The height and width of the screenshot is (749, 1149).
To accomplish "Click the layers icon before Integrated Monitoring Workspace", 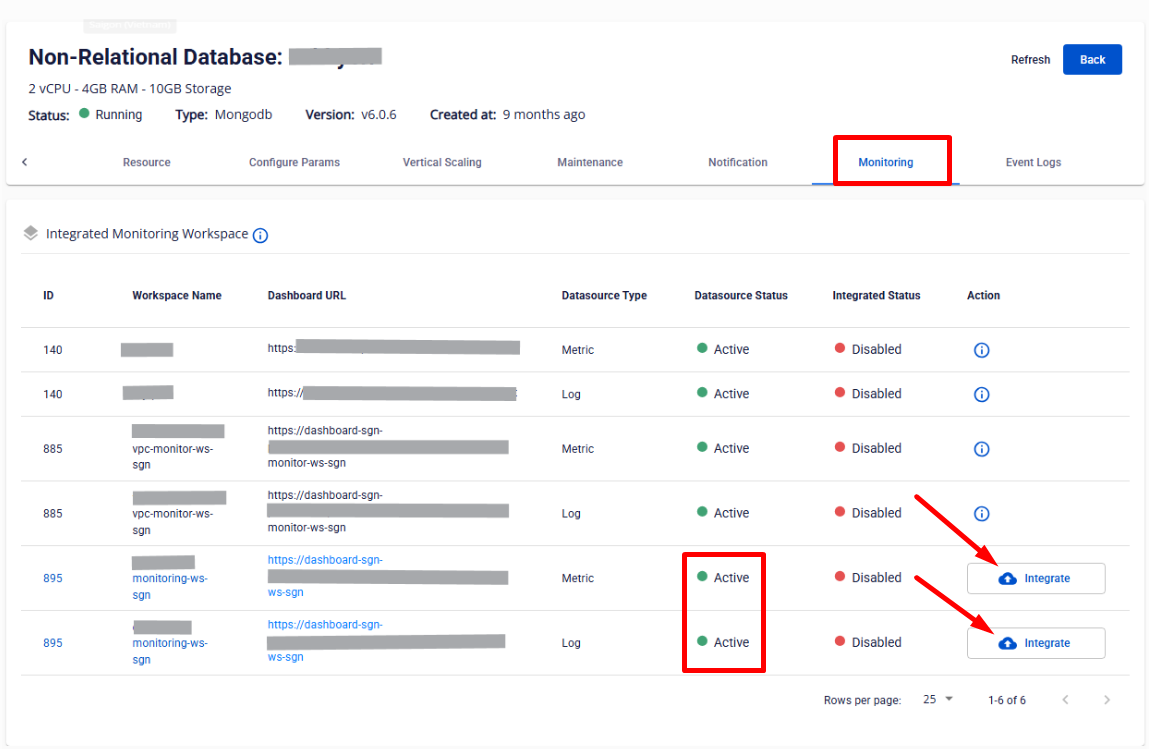I will (x=31, y=233).
